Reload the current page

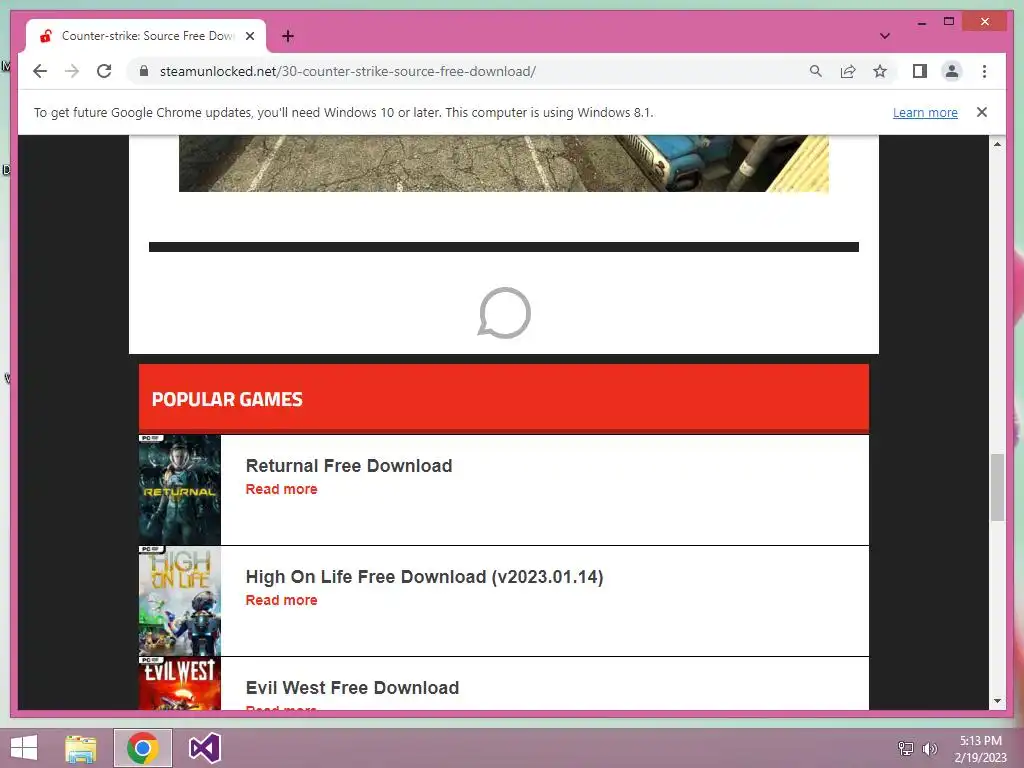(104, 71)
